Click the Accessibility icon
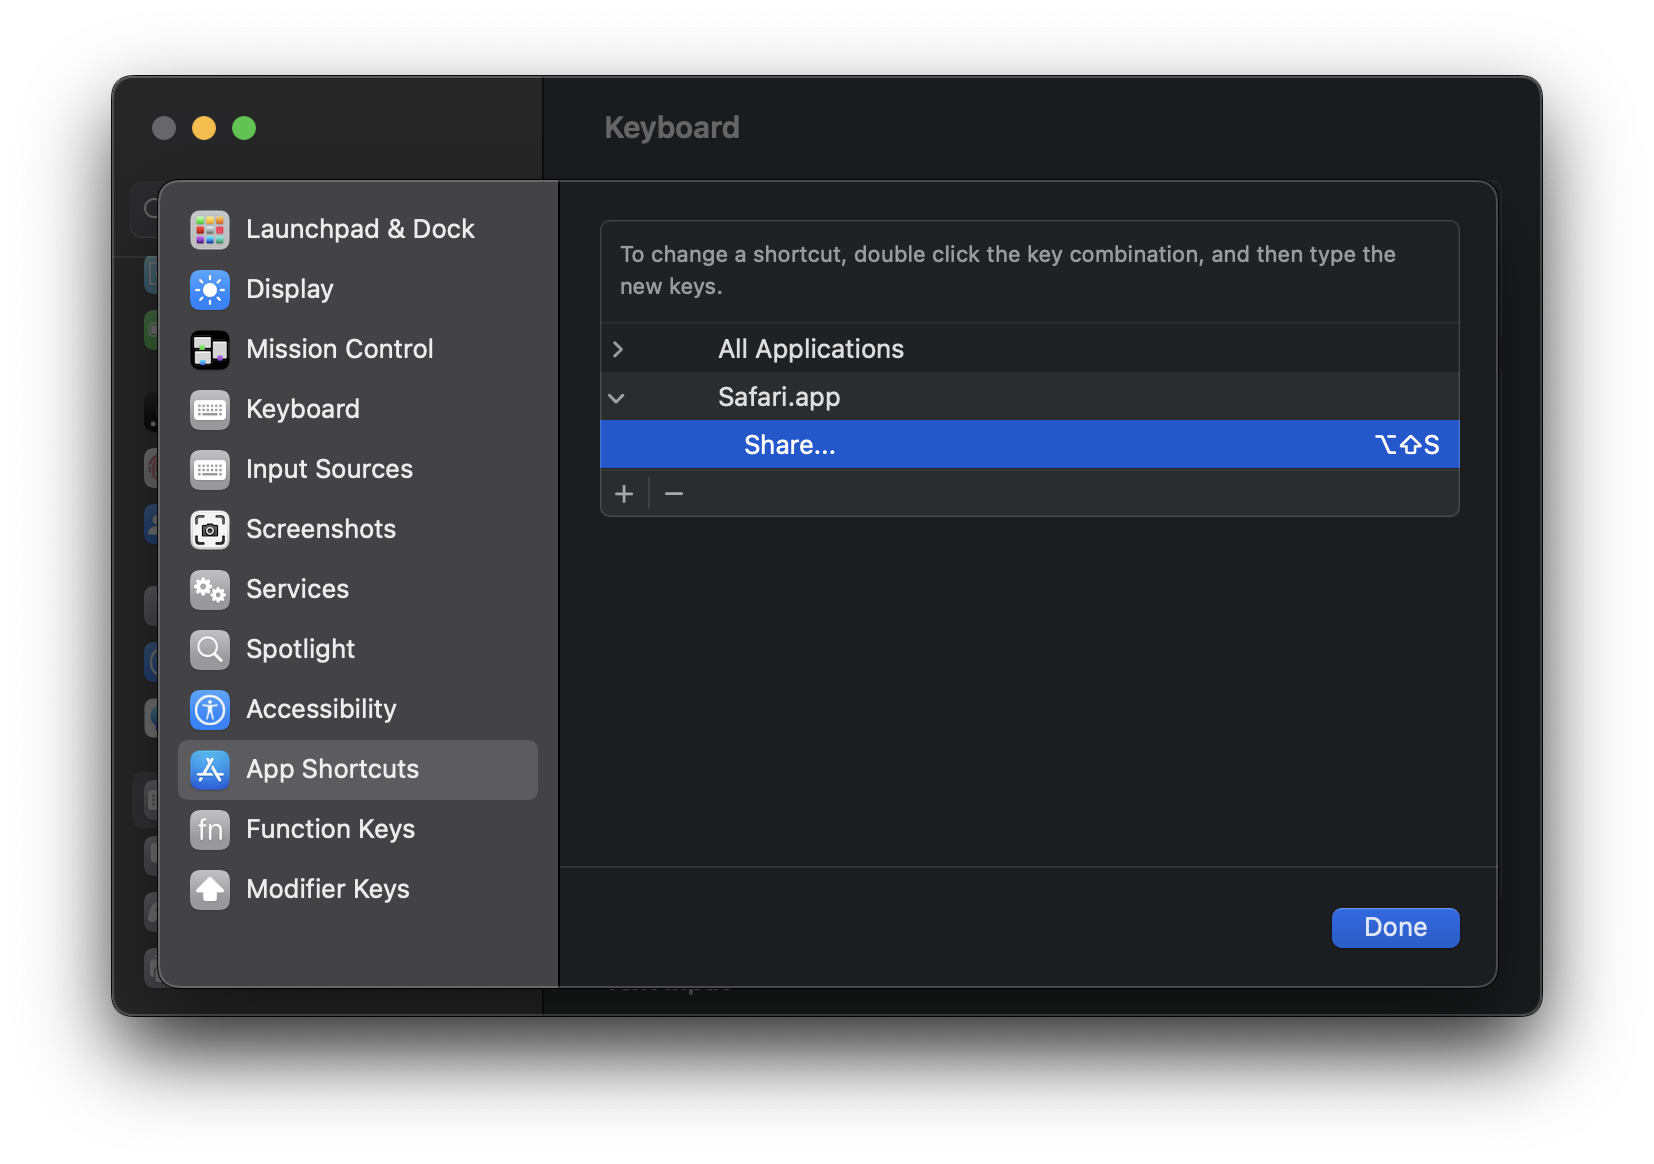This screenshot has height=1164, width=1654. coord(210,709)
